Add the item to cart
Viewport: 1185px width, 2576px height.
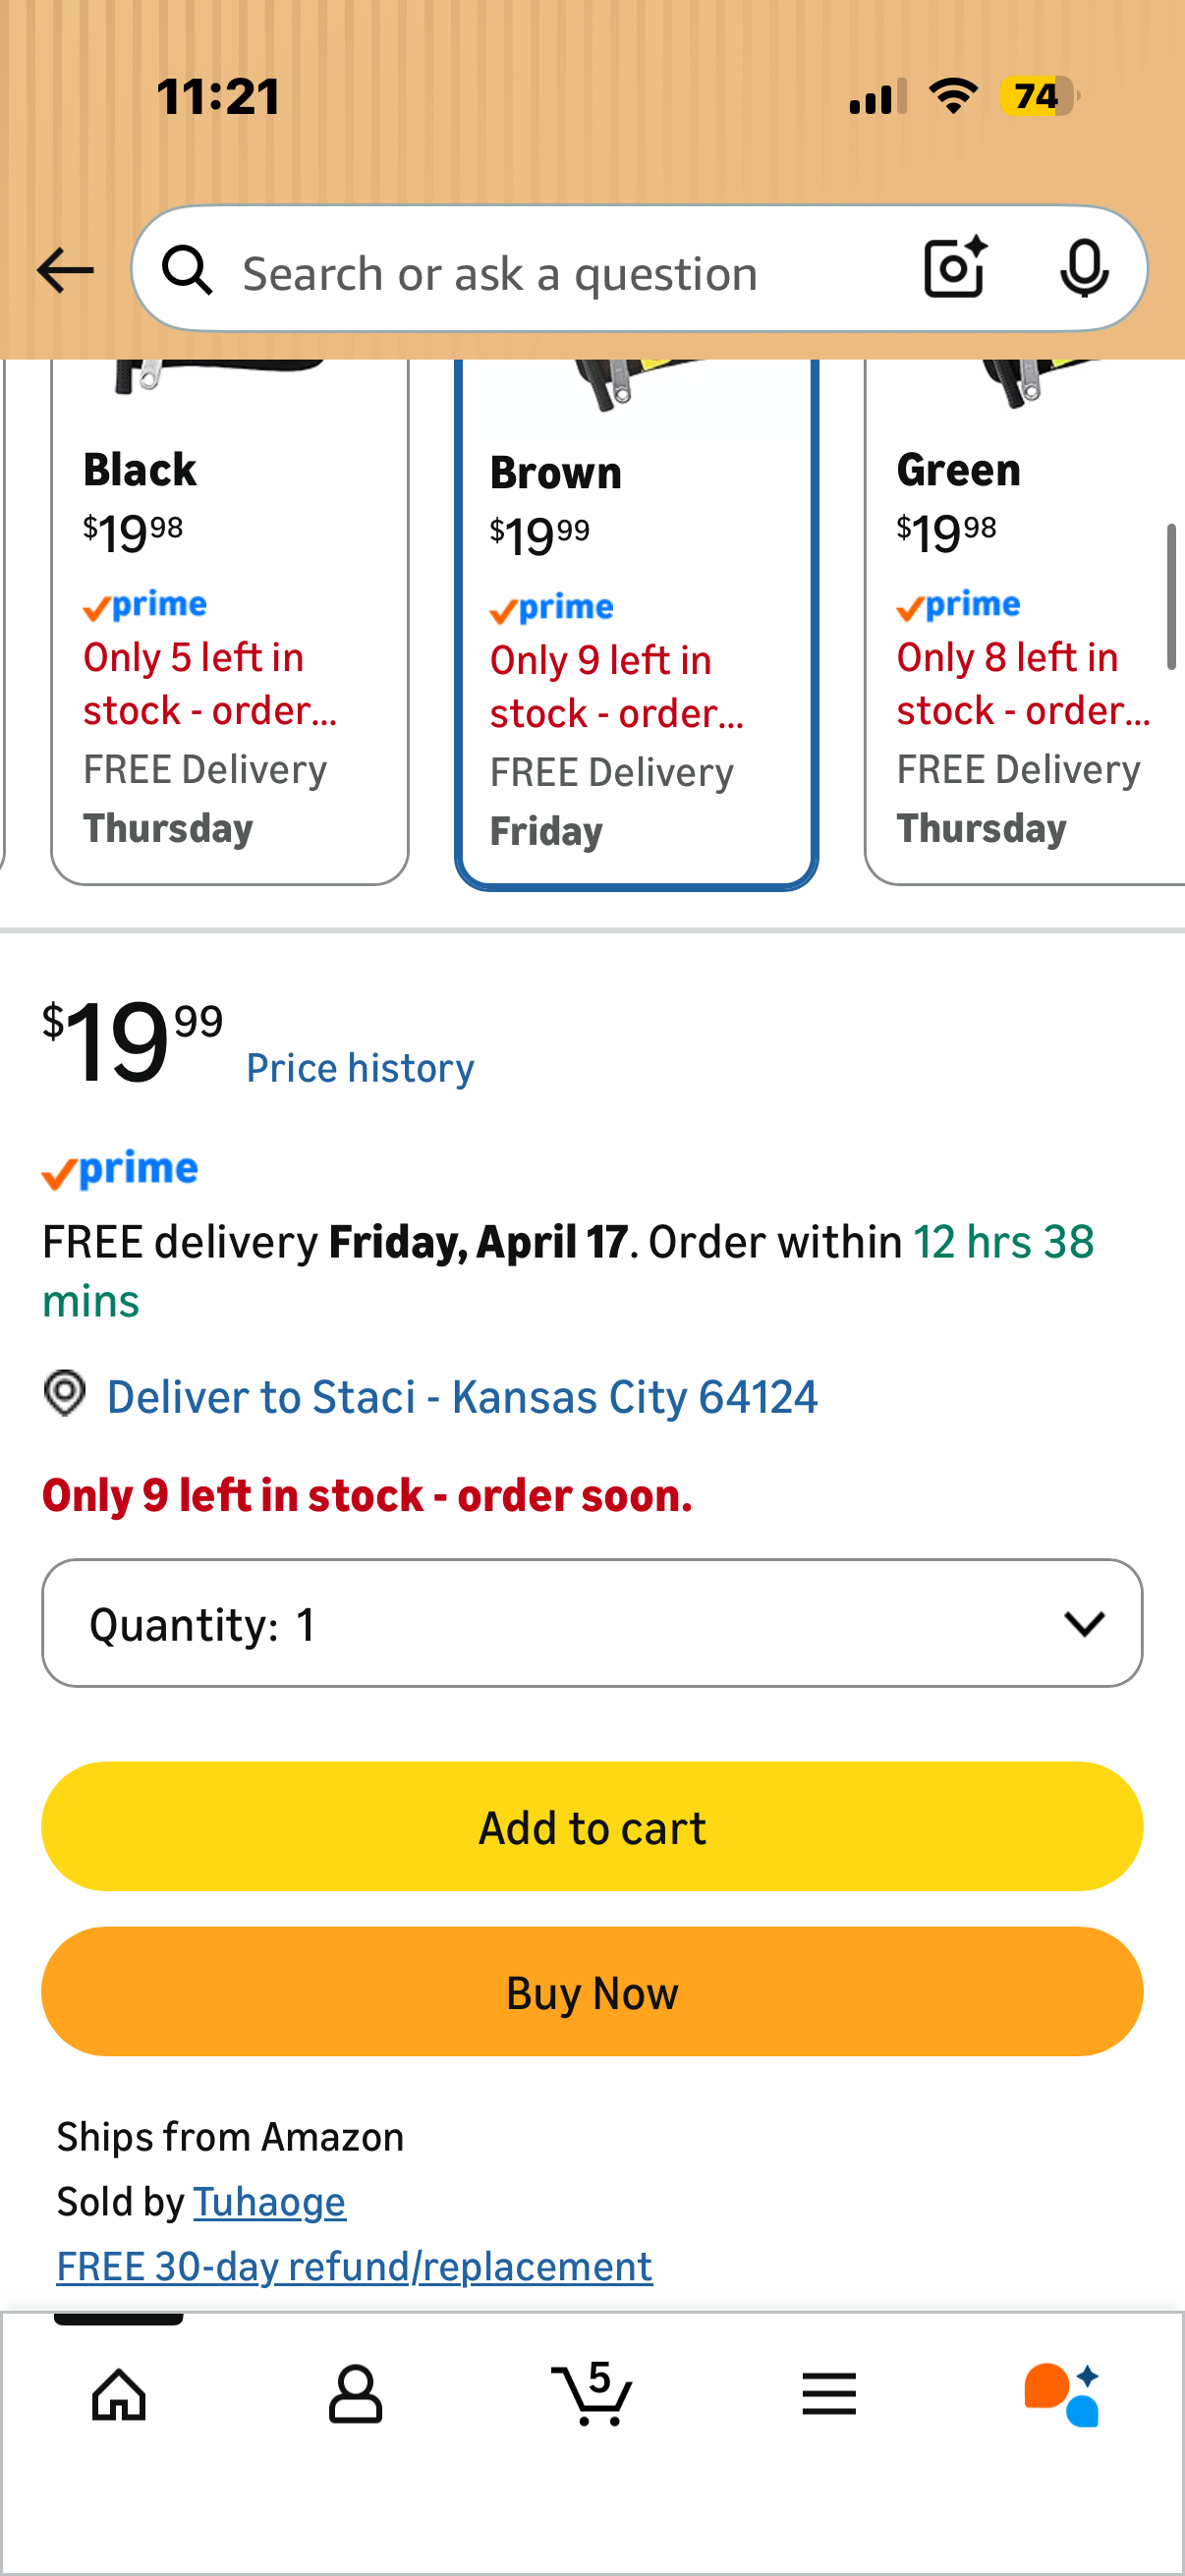point(592,1827)
